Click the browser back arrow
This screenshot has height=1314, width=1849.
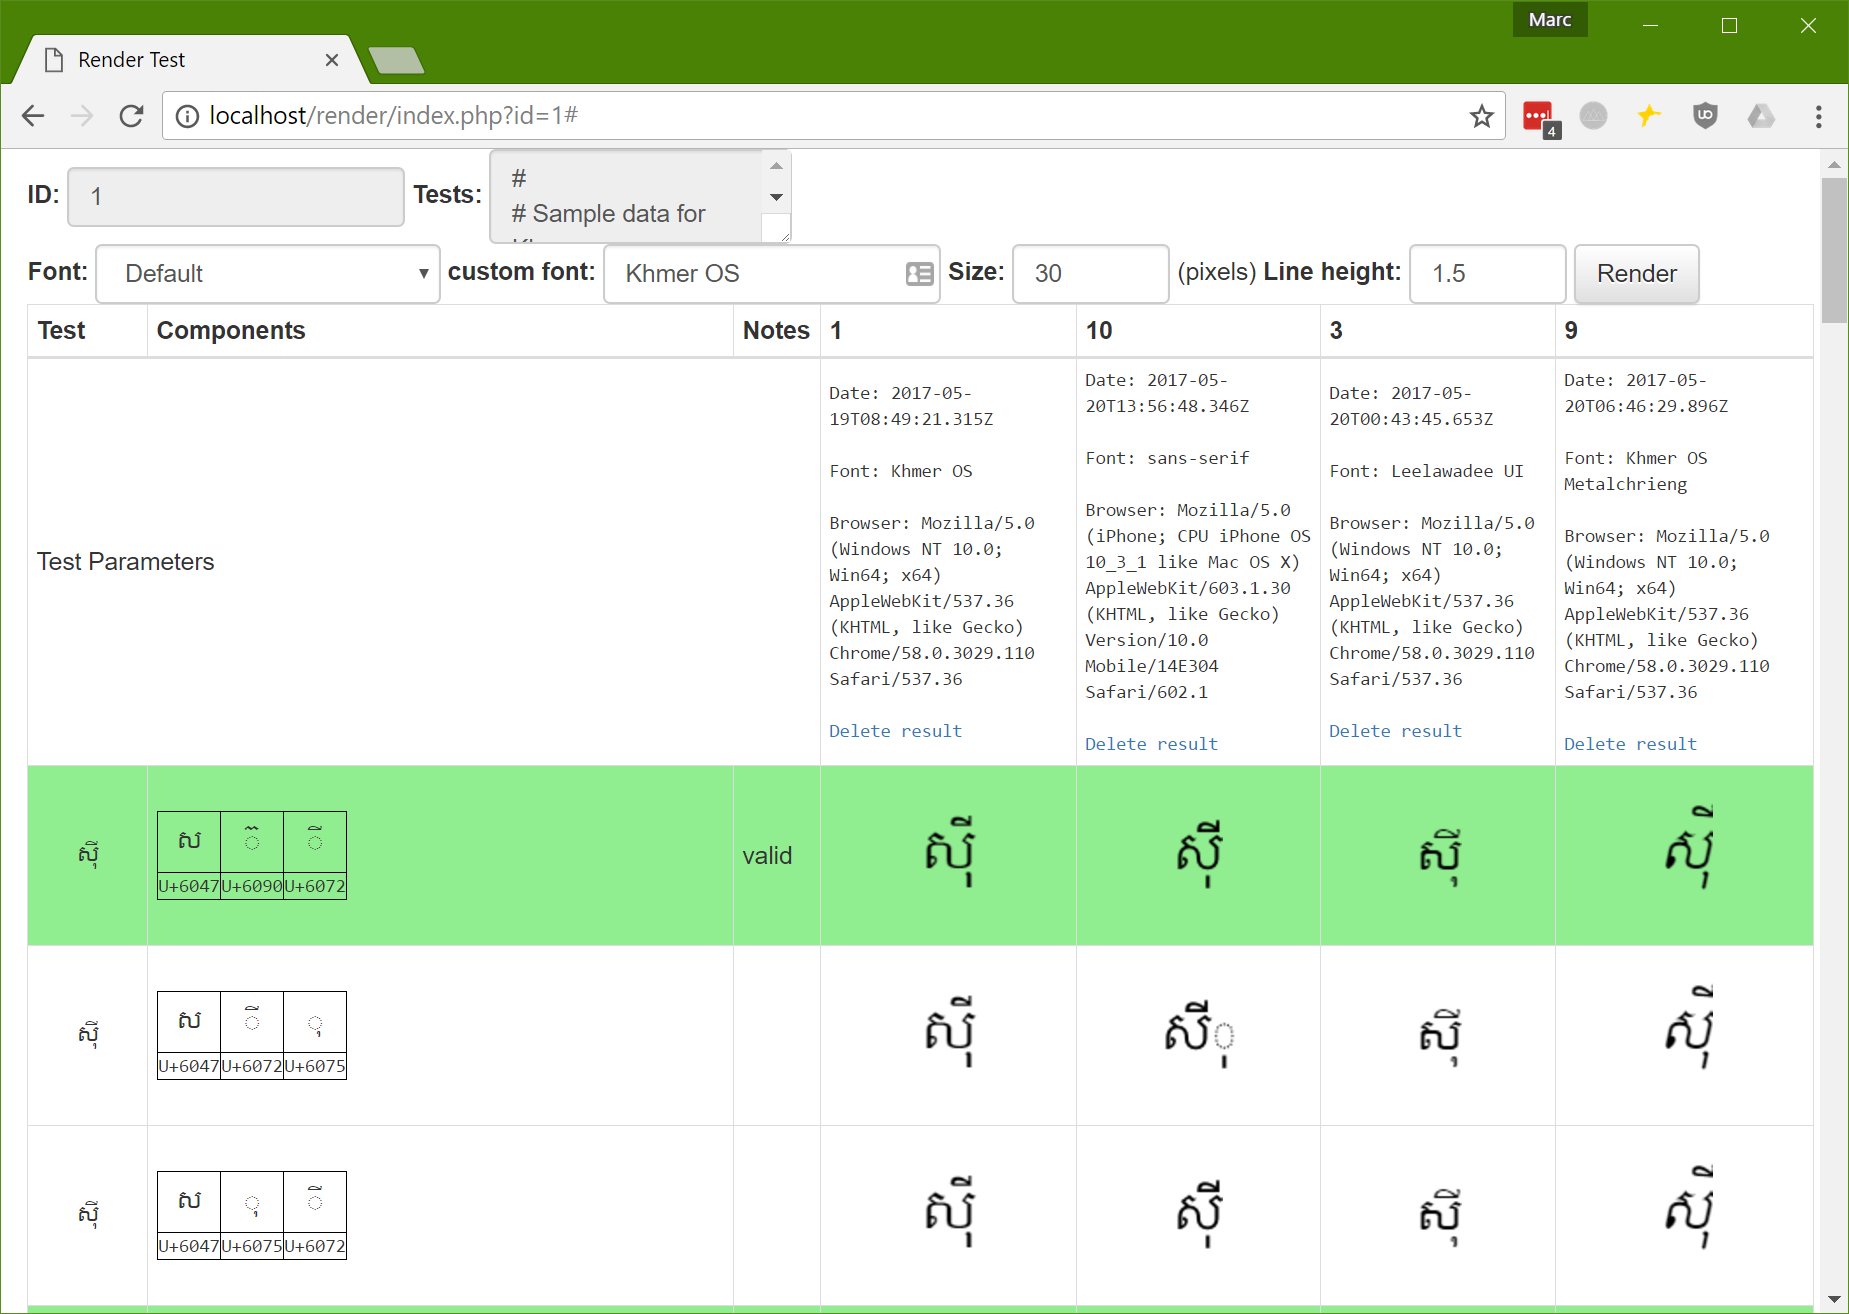tap(33, 116)
